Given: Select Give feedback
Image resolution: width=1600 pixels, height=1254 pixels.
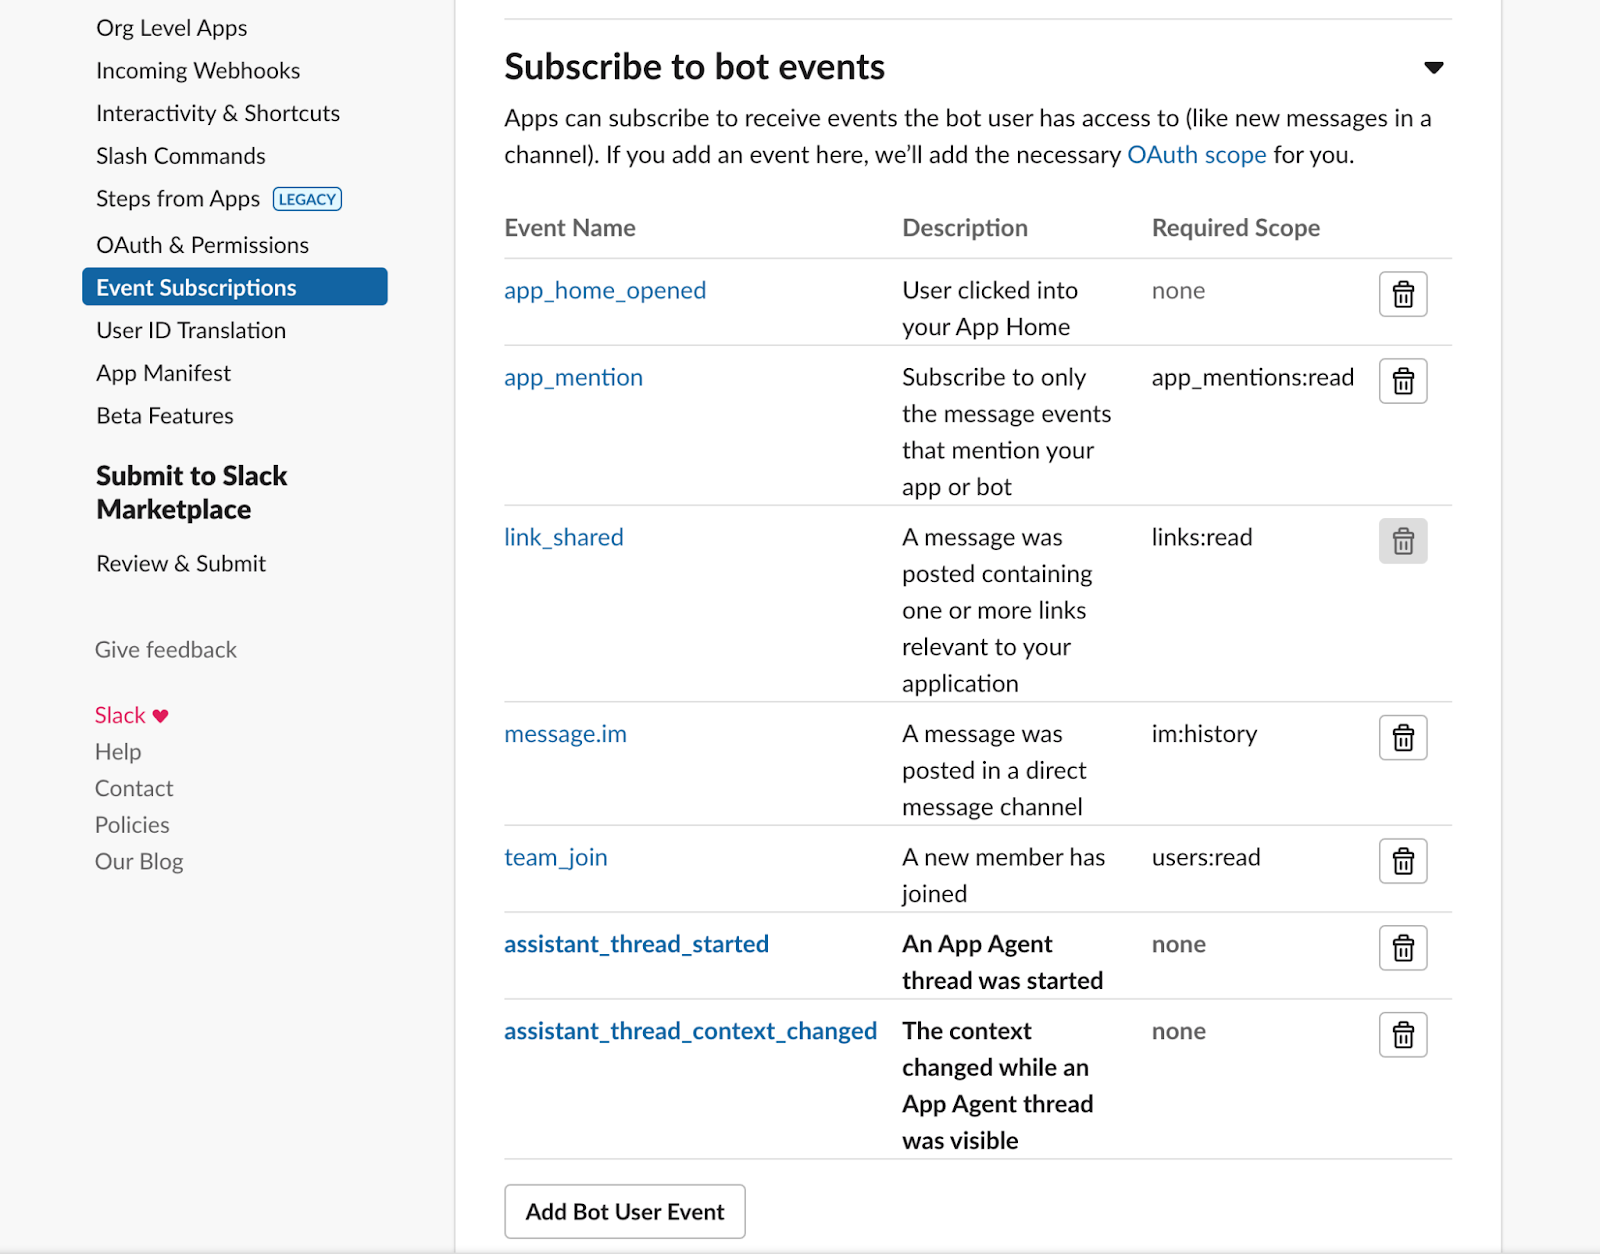Looking at the screenshot, I should [165, 649].
